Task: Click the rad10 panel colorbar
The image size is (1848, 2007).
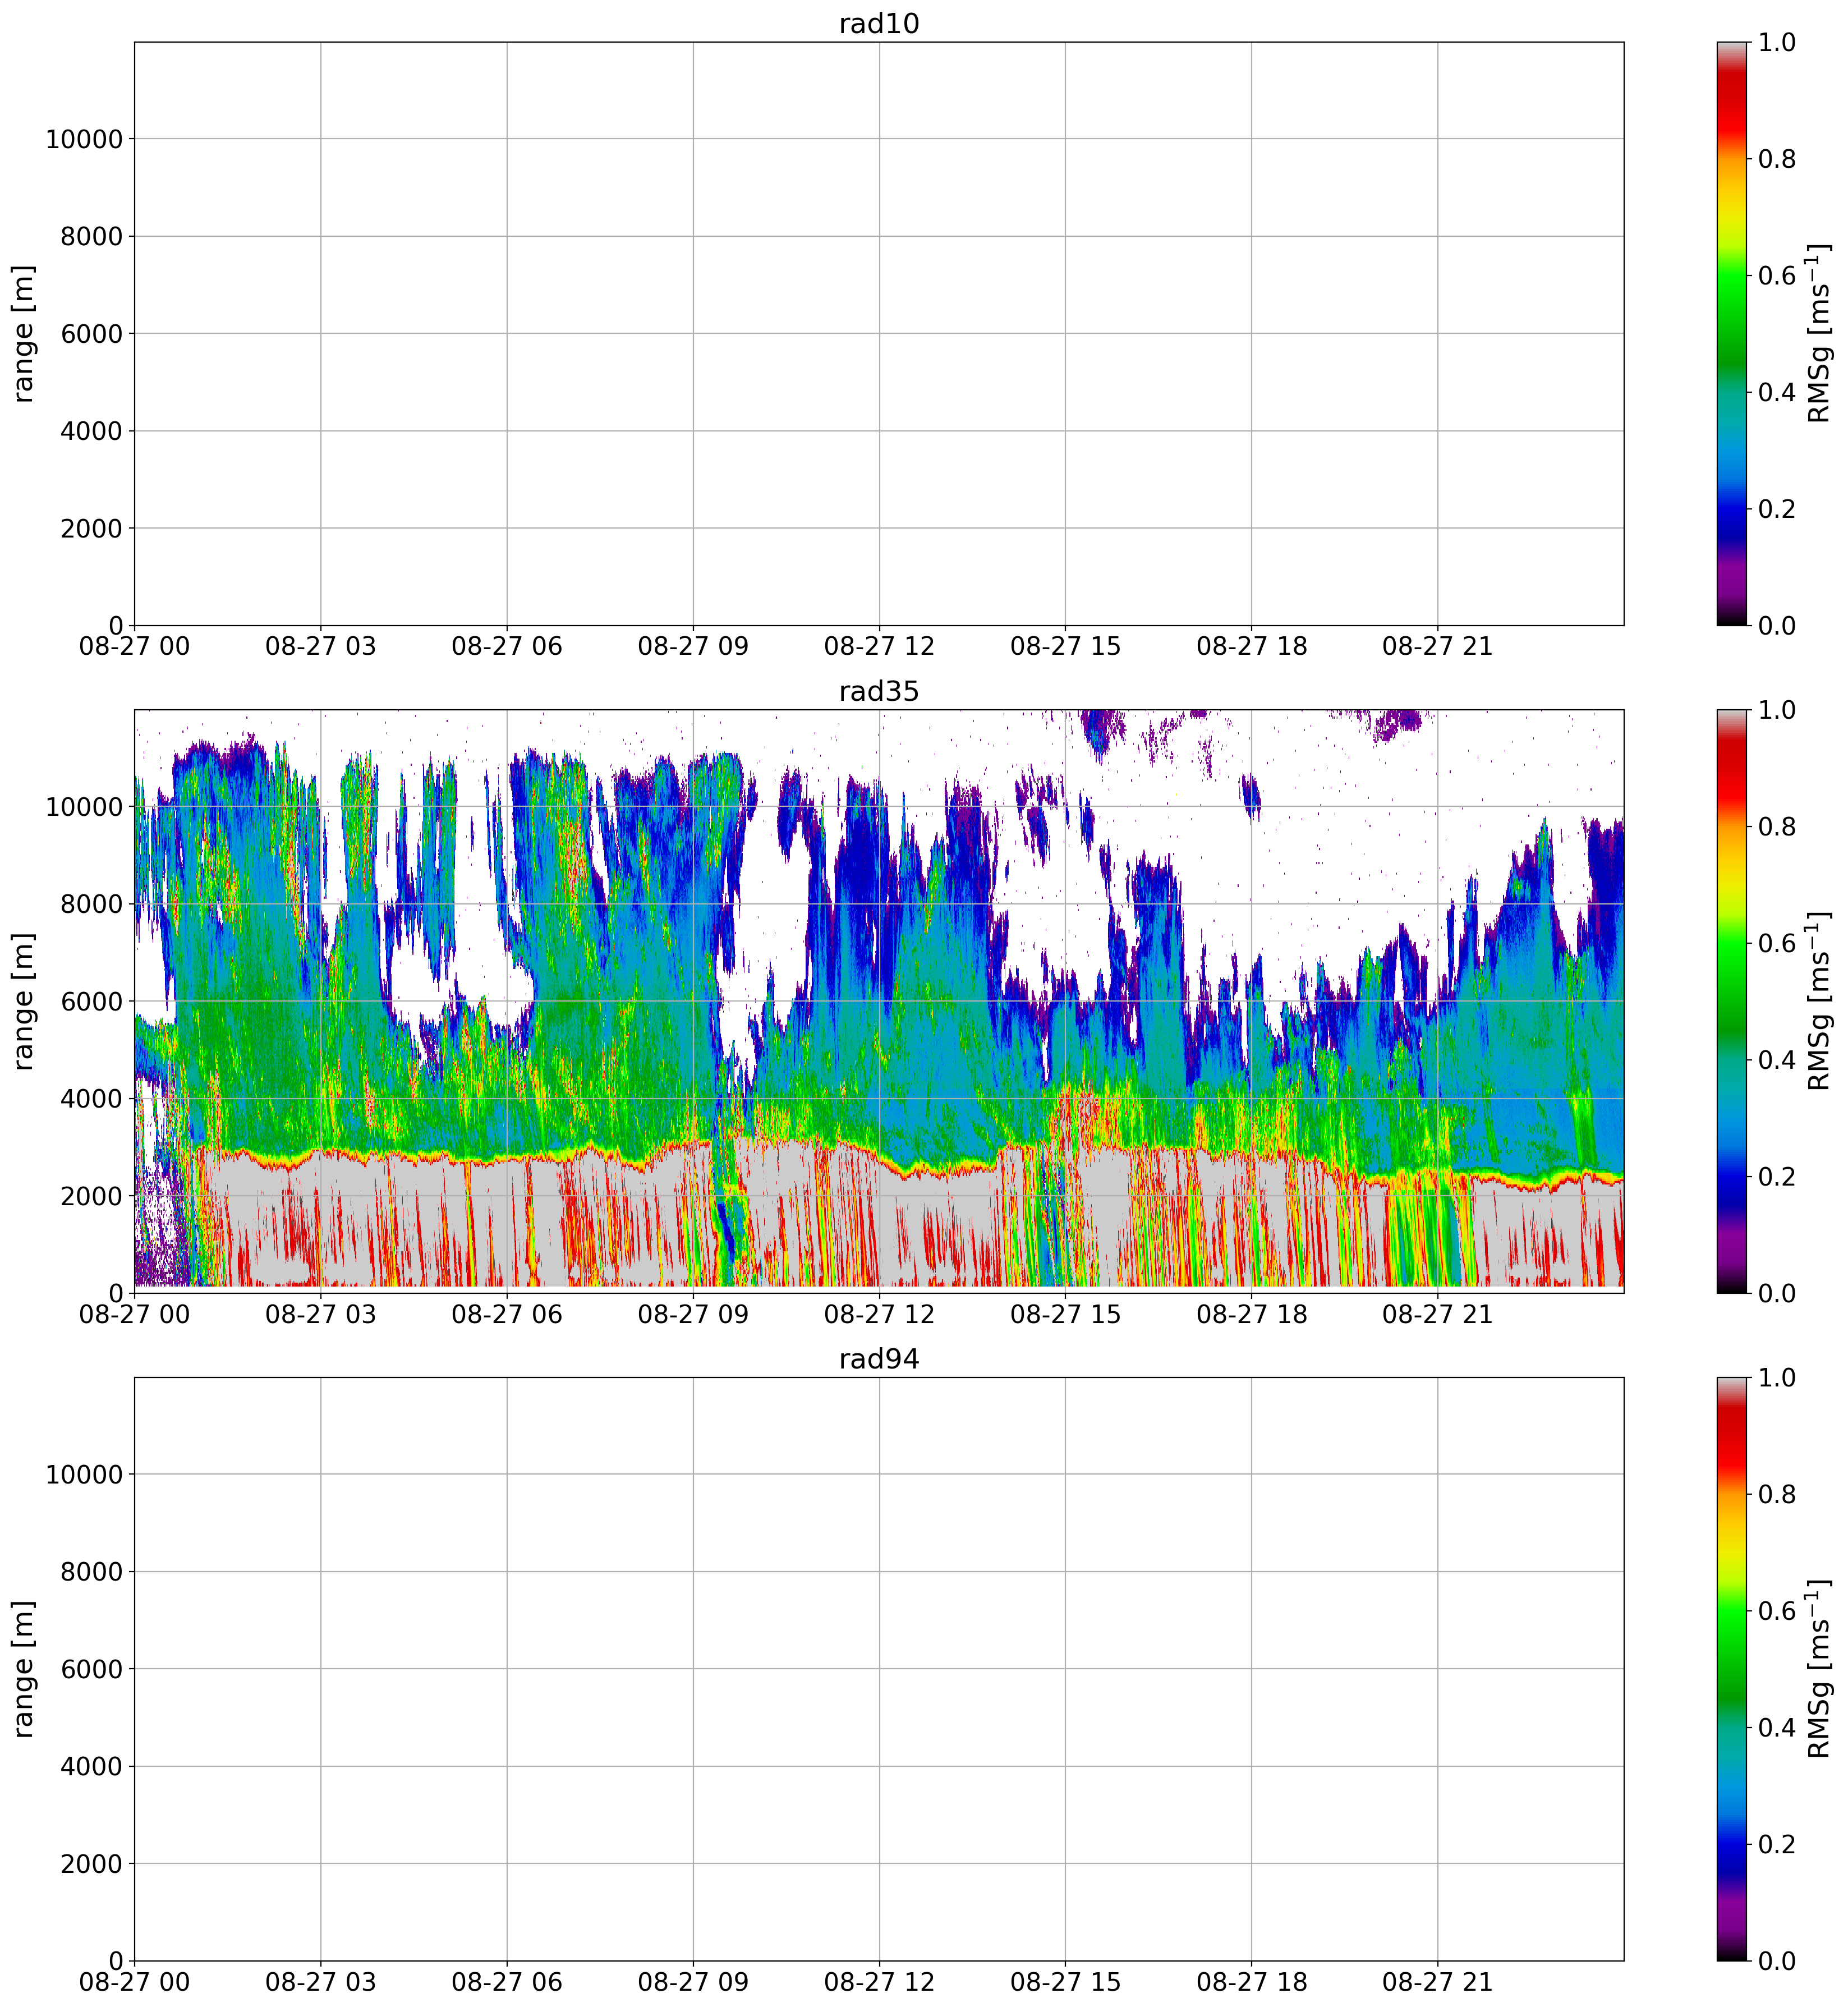Action: click(x=1731, y=333)
